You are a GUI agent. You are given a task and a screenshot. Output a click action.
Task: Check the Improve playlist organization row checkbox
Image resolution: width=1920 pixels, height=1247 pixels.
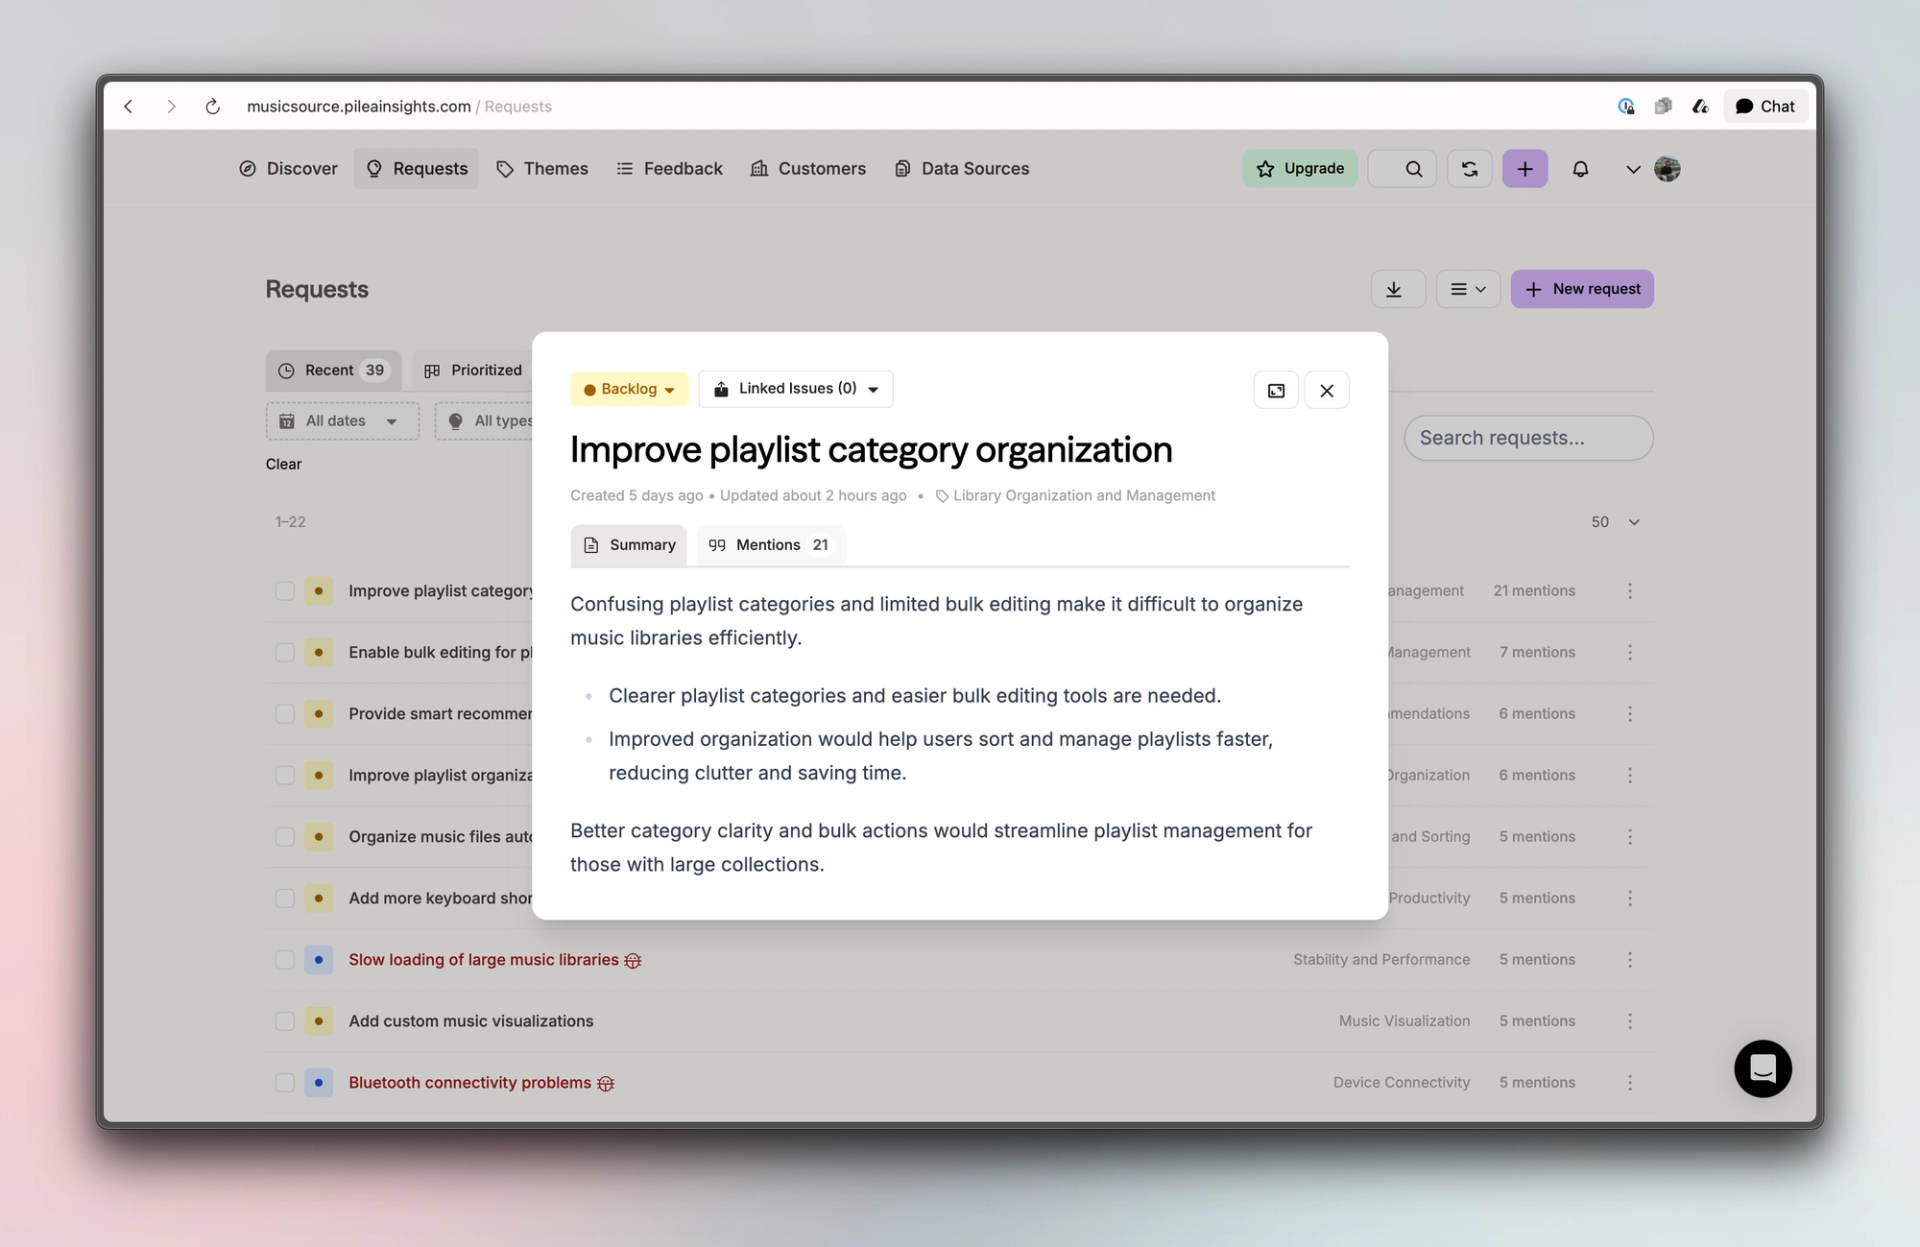click(x=284, y=775)
